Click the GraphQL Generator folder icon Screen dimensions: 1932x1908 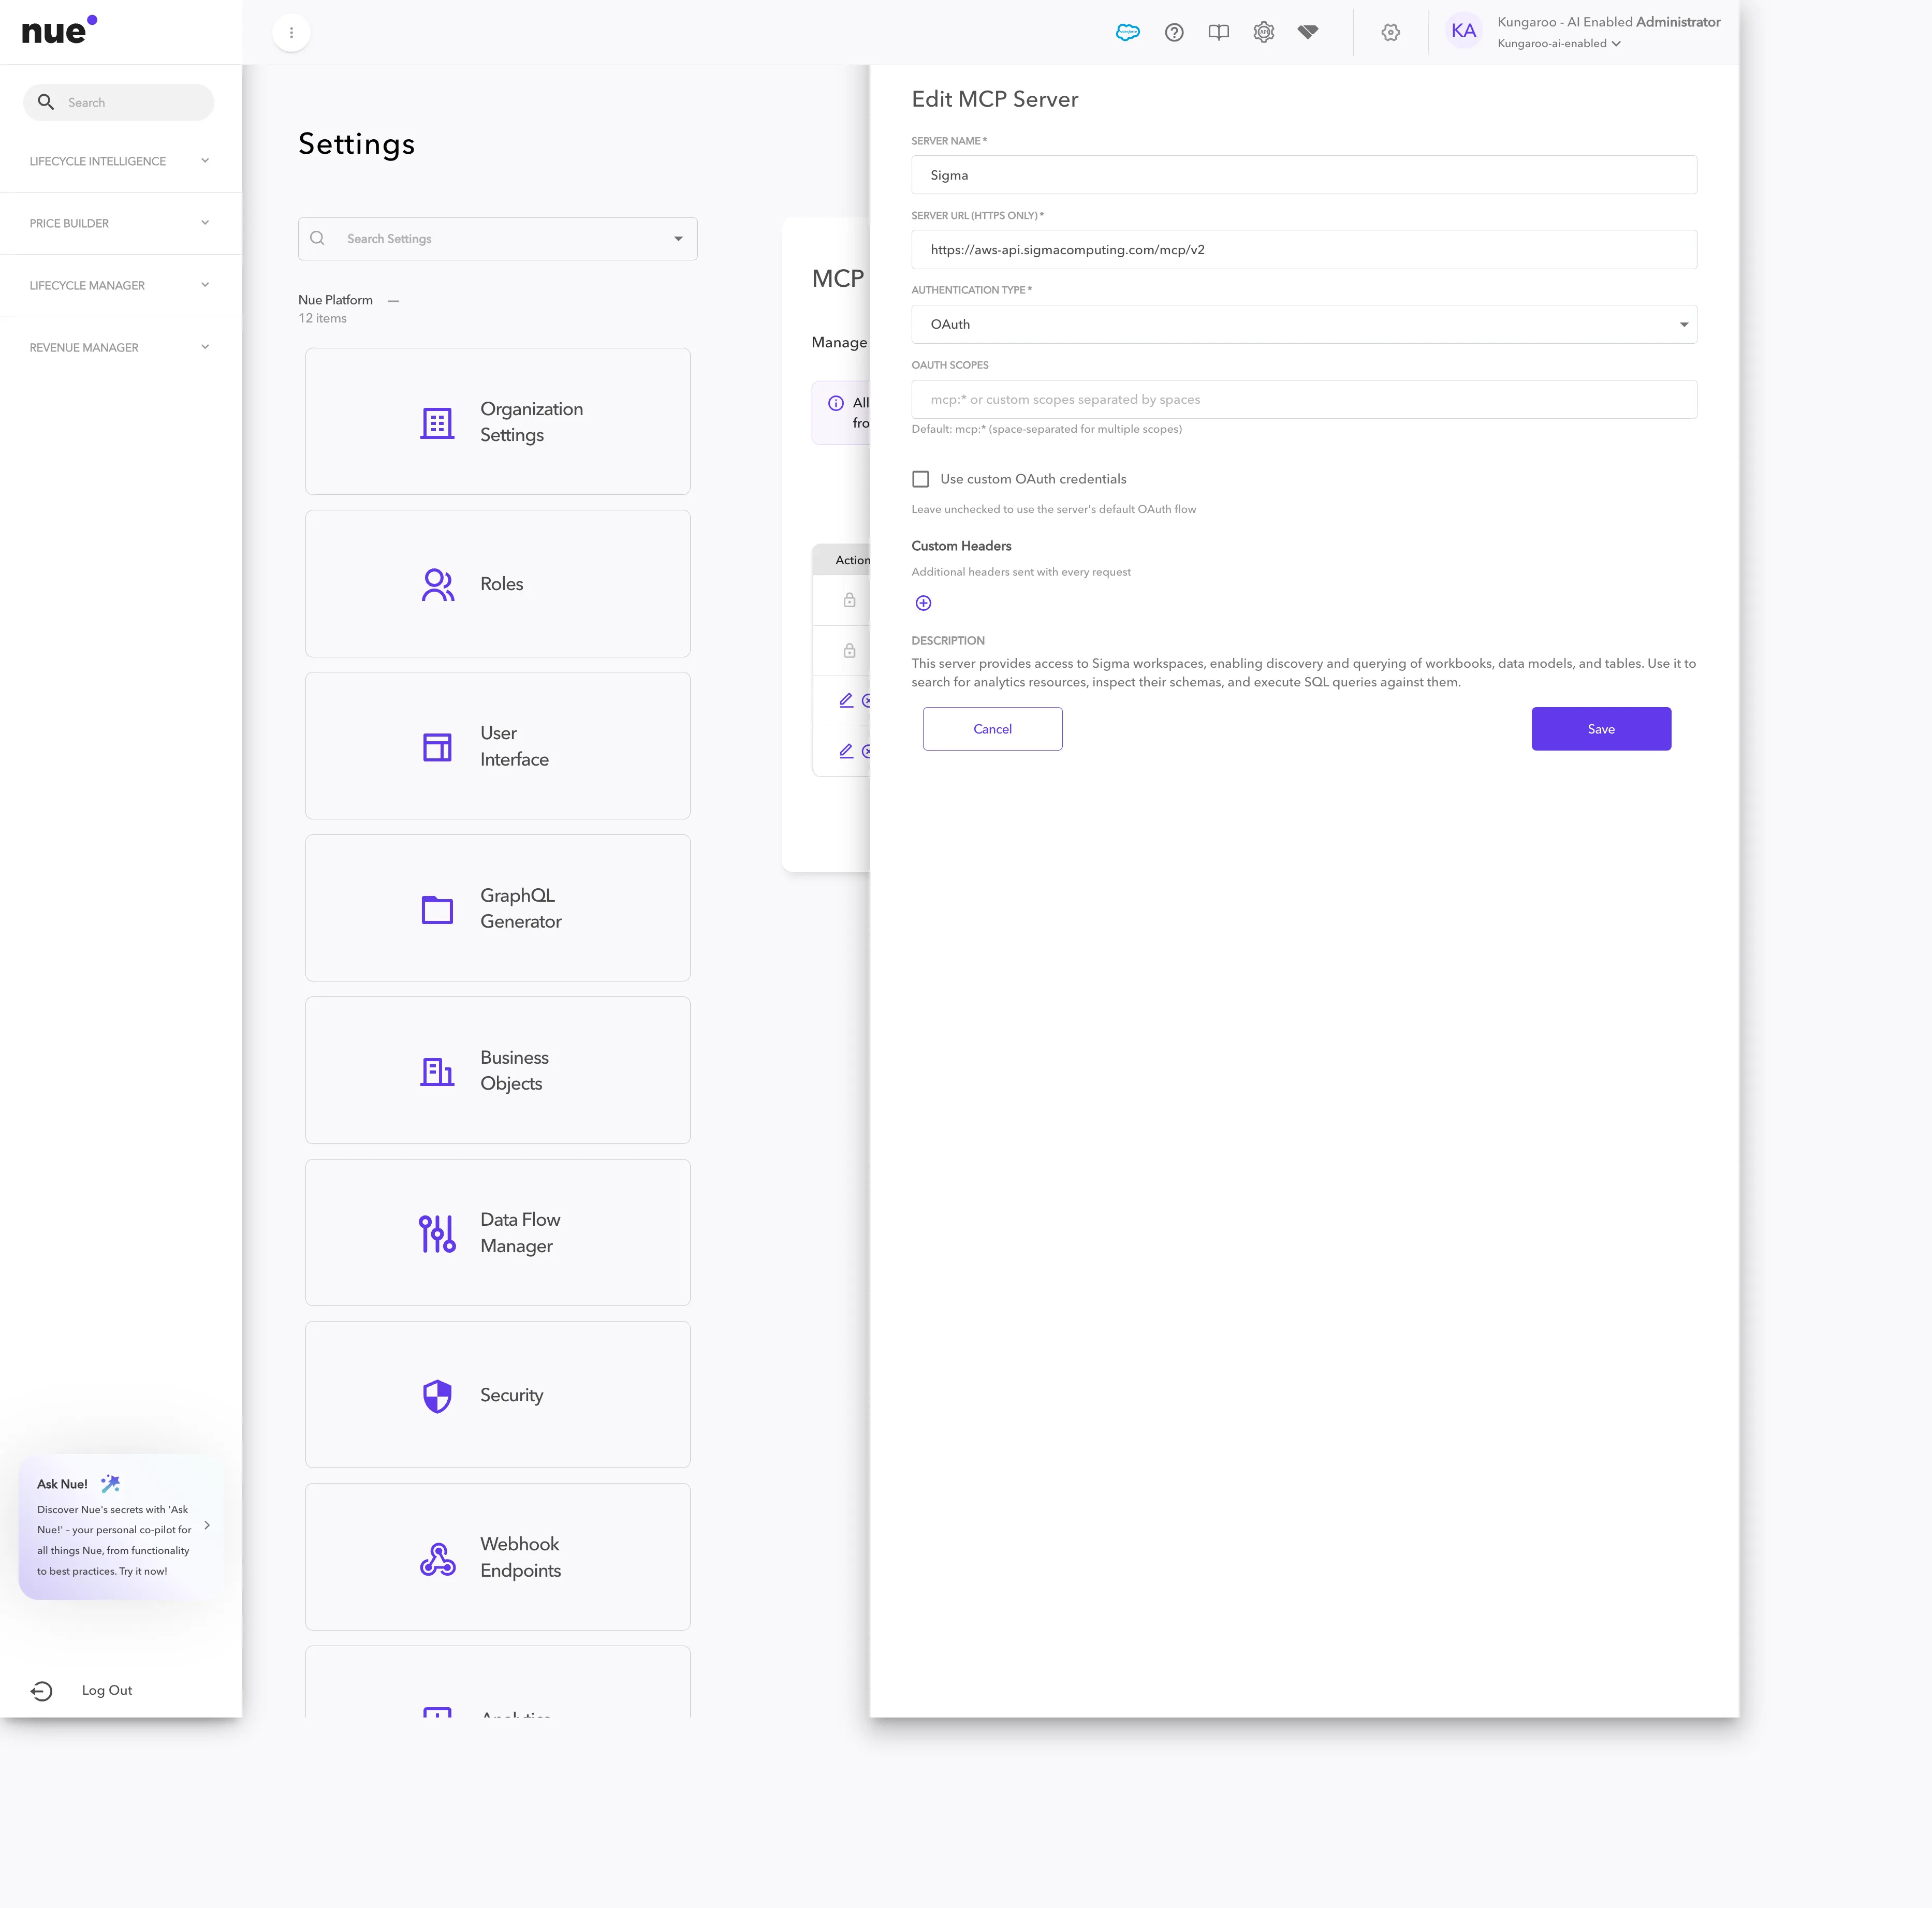point(437,909)
